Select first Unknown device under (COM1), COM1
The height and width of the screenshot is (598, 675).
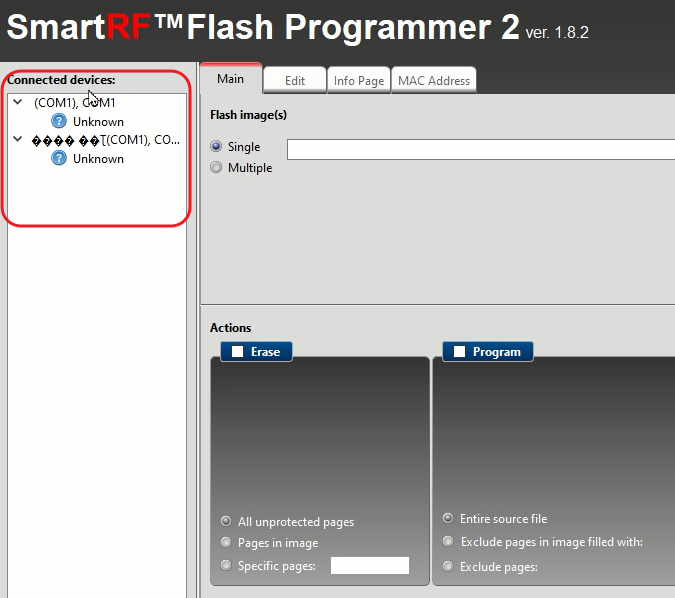click(x=98, y=122)
